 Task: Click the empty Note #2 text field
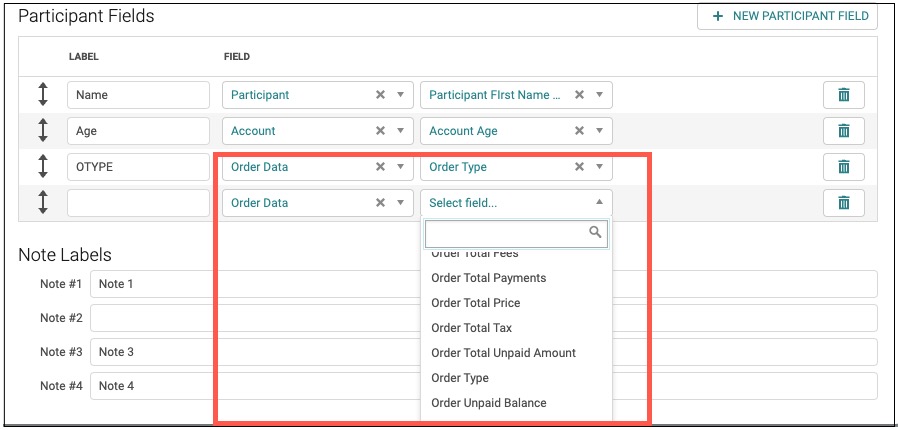pyautogui.click(x=483, y=318)
